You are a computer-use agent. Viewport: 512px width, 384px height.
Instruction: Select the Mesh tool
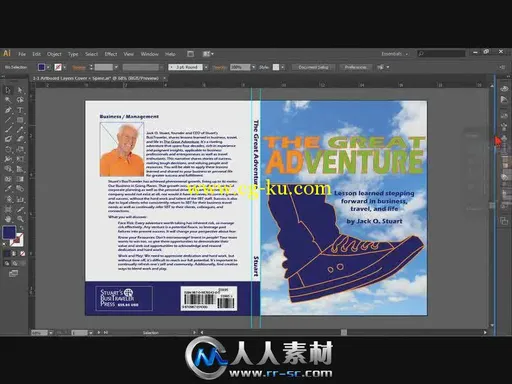[x=8, y=179]
